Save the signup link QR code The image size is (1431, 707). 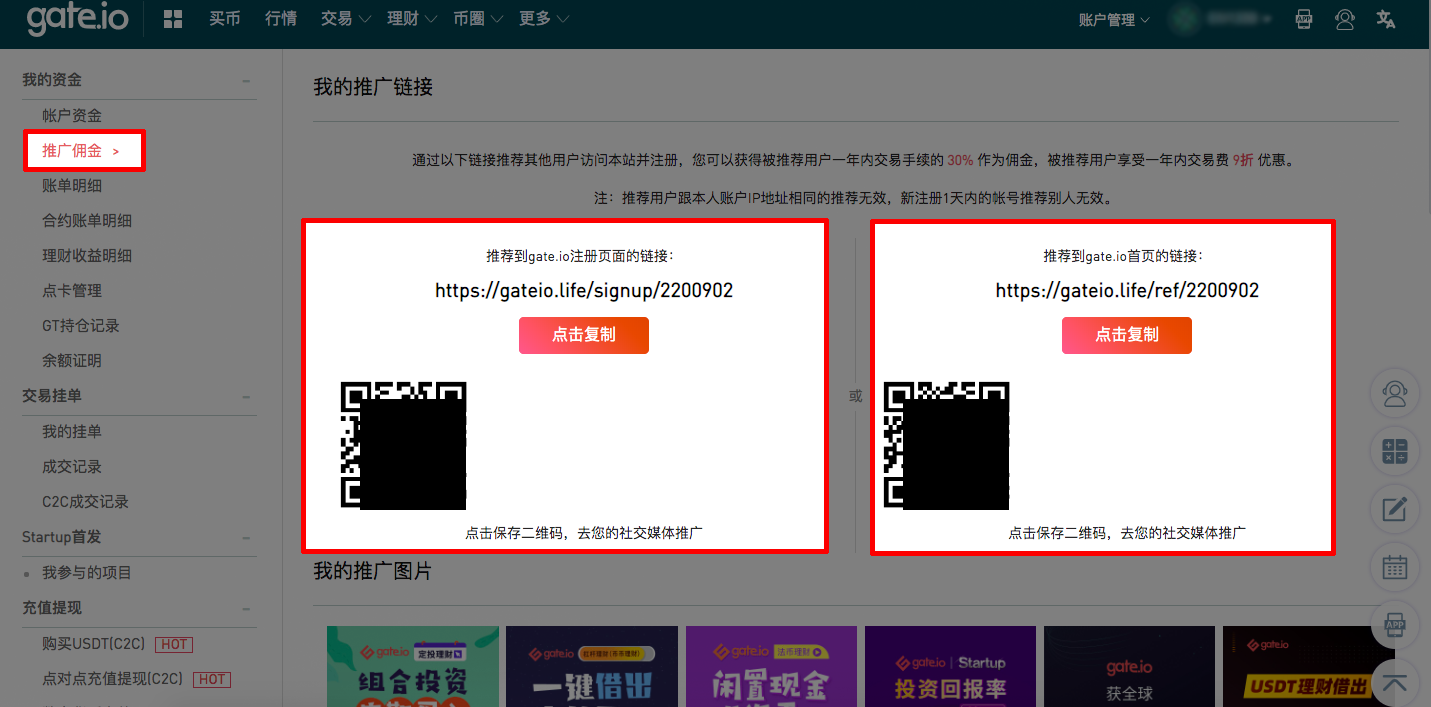coord(403,445)
